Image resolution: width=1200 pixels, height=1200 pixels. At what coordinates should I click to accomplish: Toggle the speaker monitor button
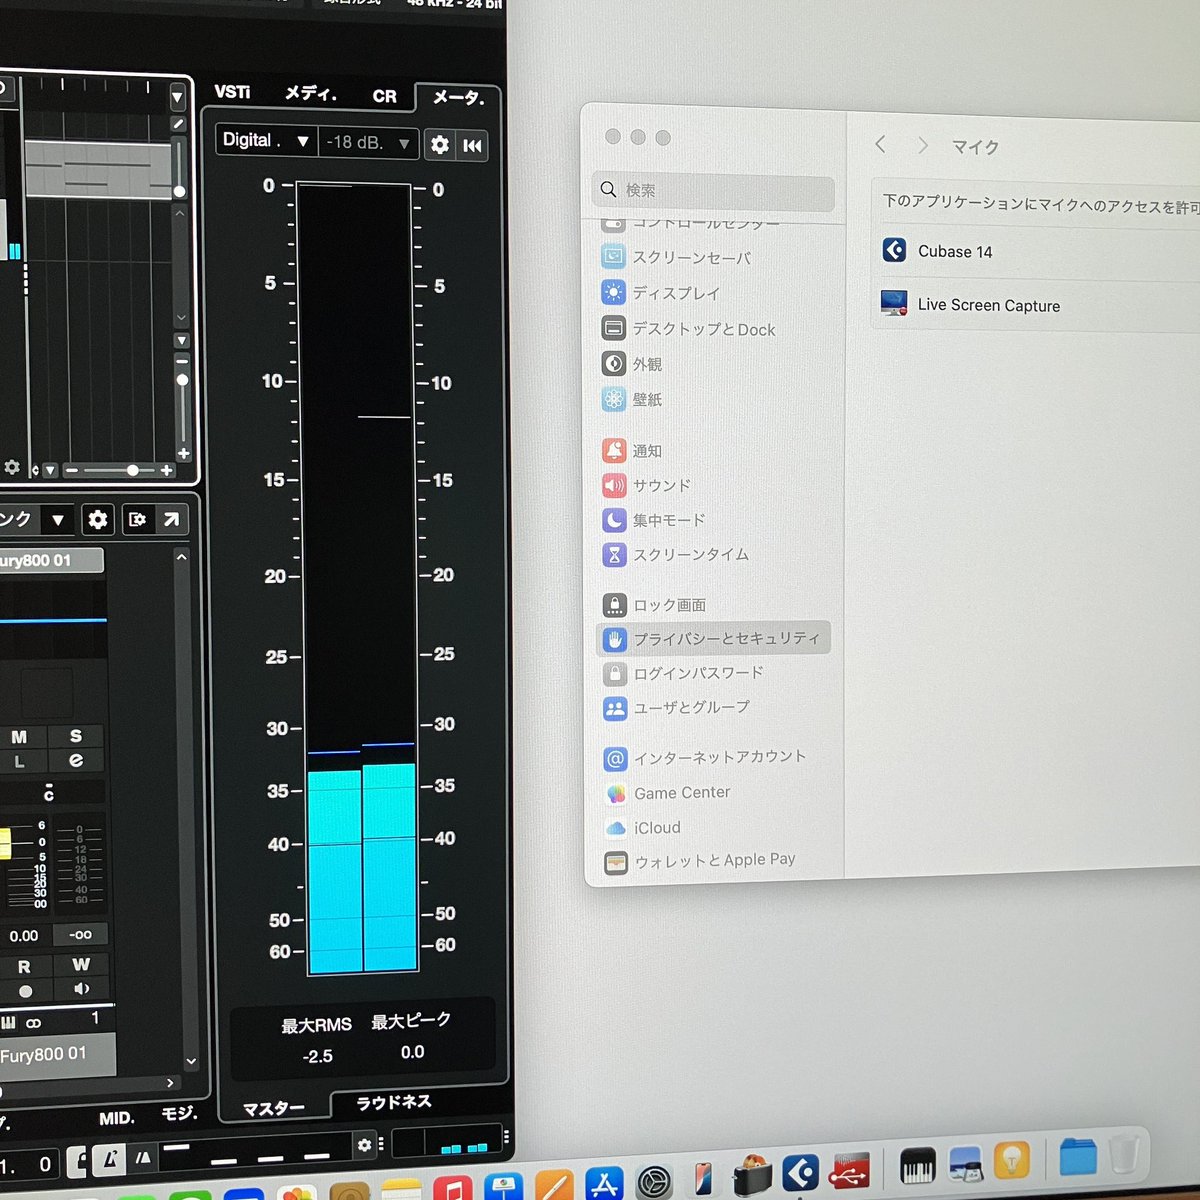[x=81, y=989]
